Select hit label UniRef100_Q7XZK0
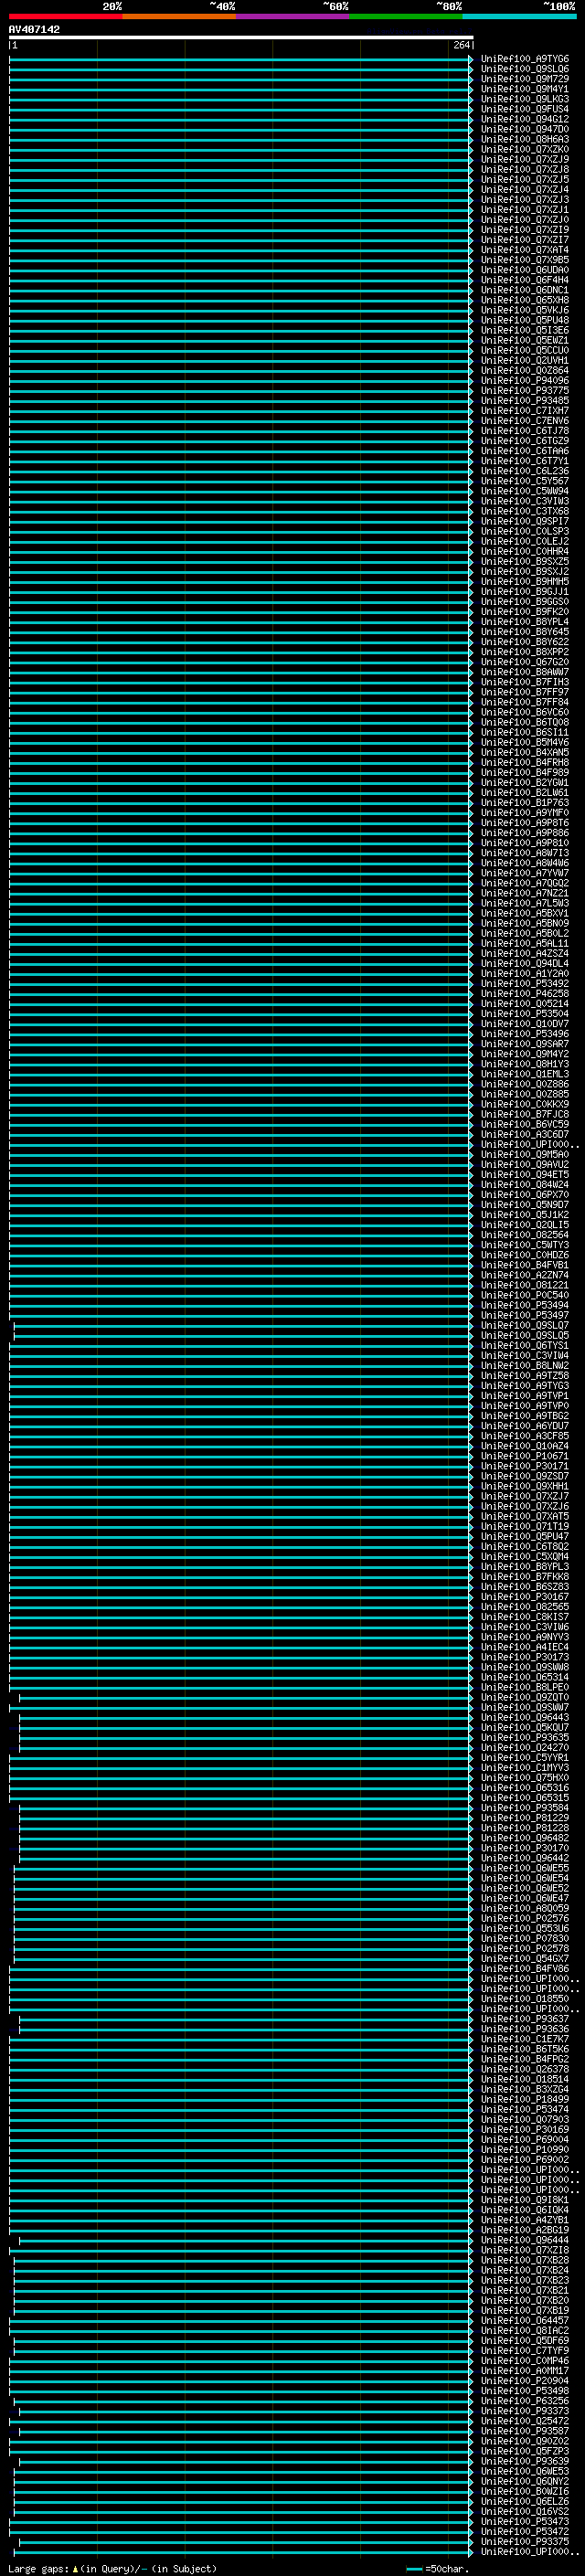 (x=525, y=149)
